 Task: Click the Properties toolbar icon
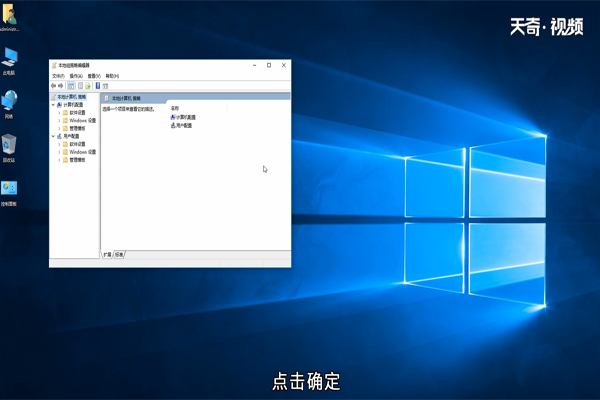click(x=80, y=86)
